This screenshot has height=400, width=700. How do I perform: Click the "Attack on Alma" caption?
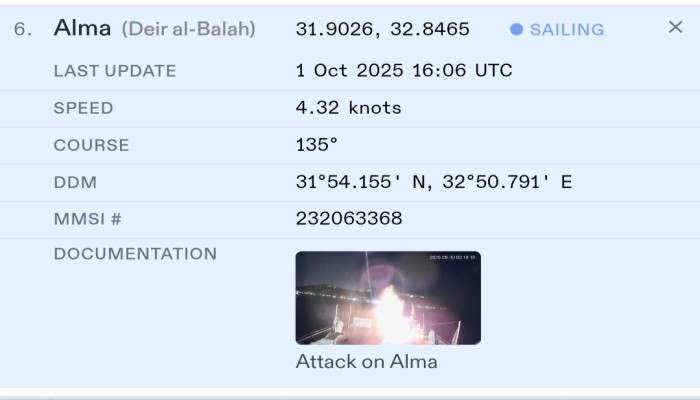point(366,362)
